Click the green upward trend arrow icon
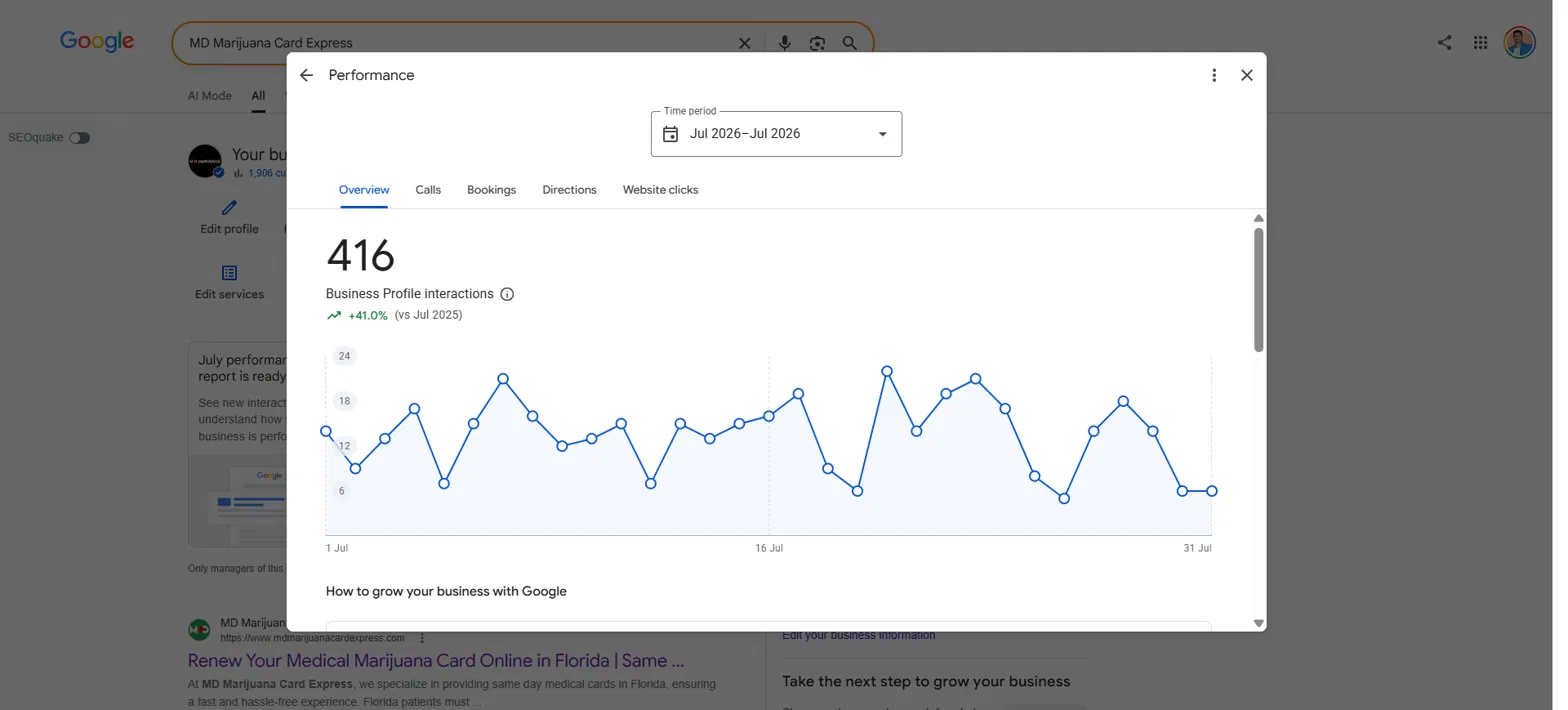This screenshot has width=1568, height=710. [334, 315]
